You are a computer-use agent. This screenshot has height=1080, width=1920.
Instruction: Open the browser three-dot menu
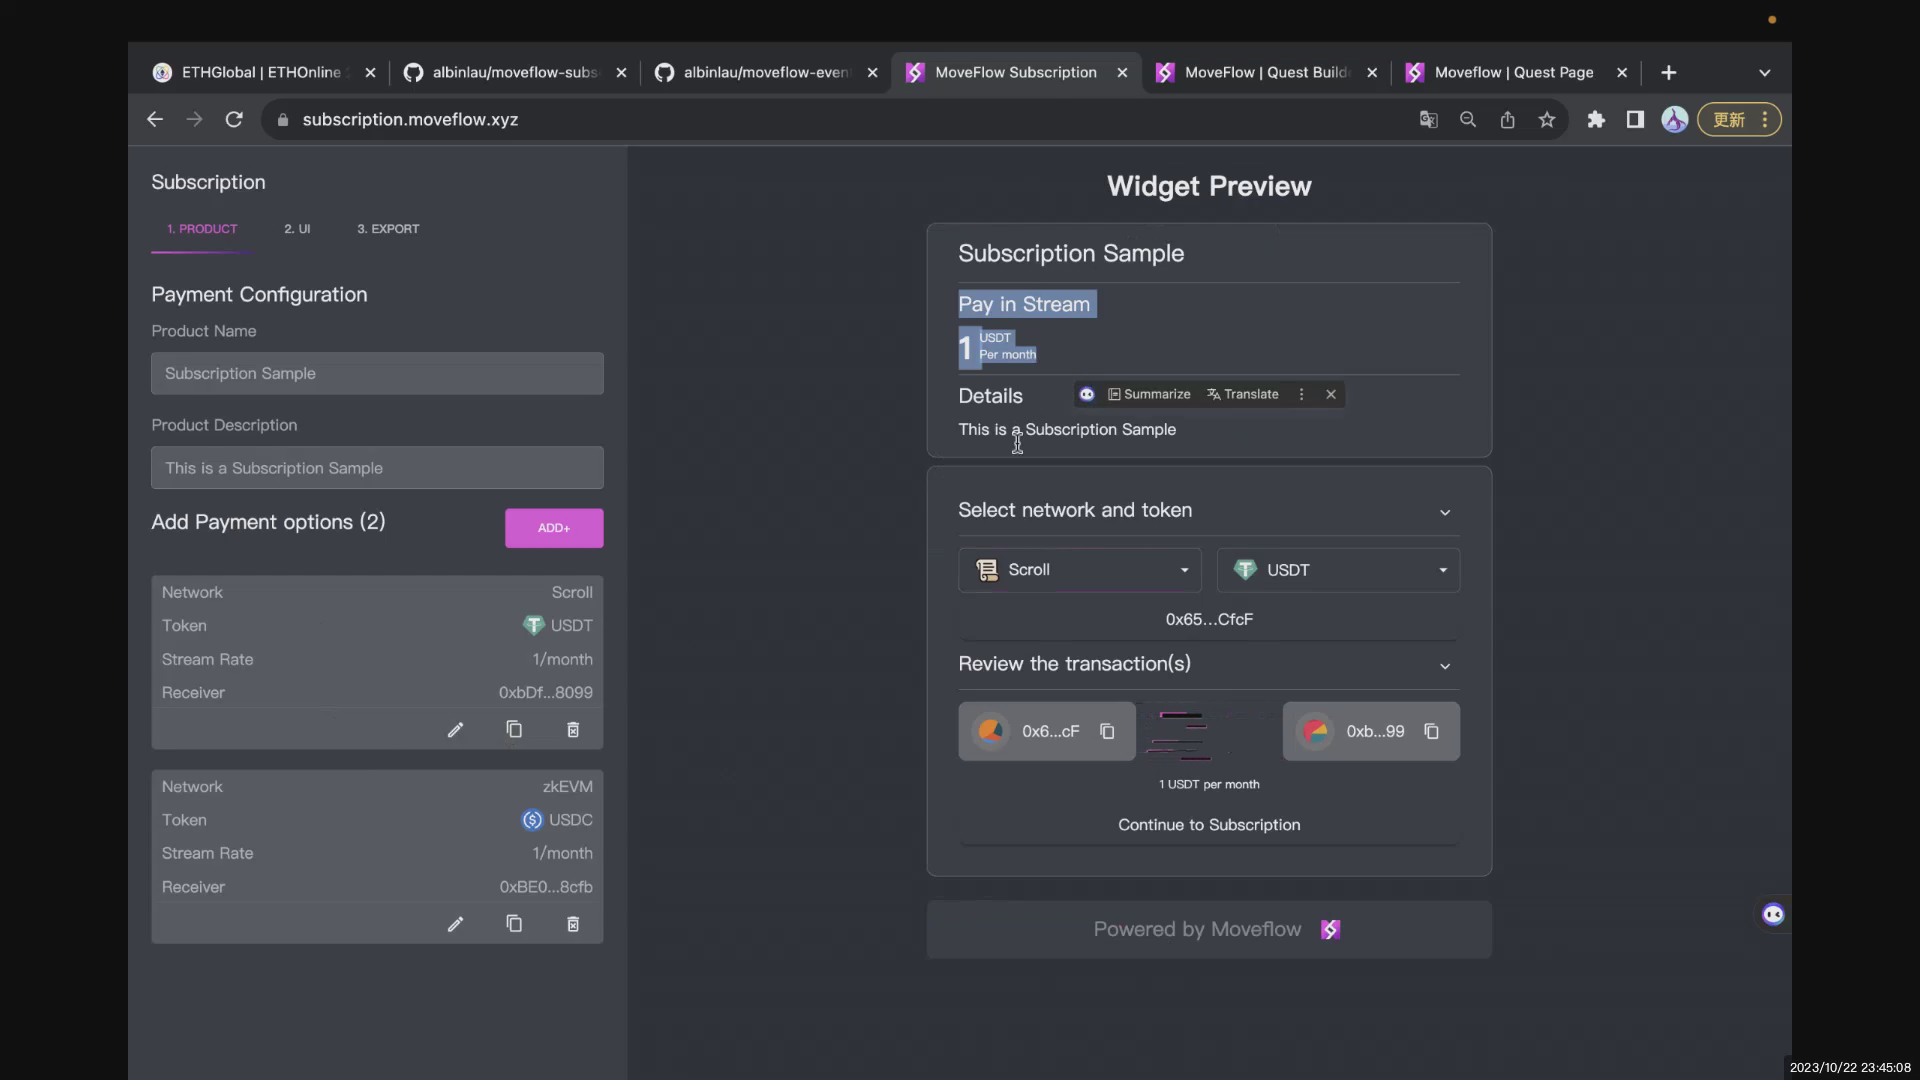click(x=1765, y=120)
